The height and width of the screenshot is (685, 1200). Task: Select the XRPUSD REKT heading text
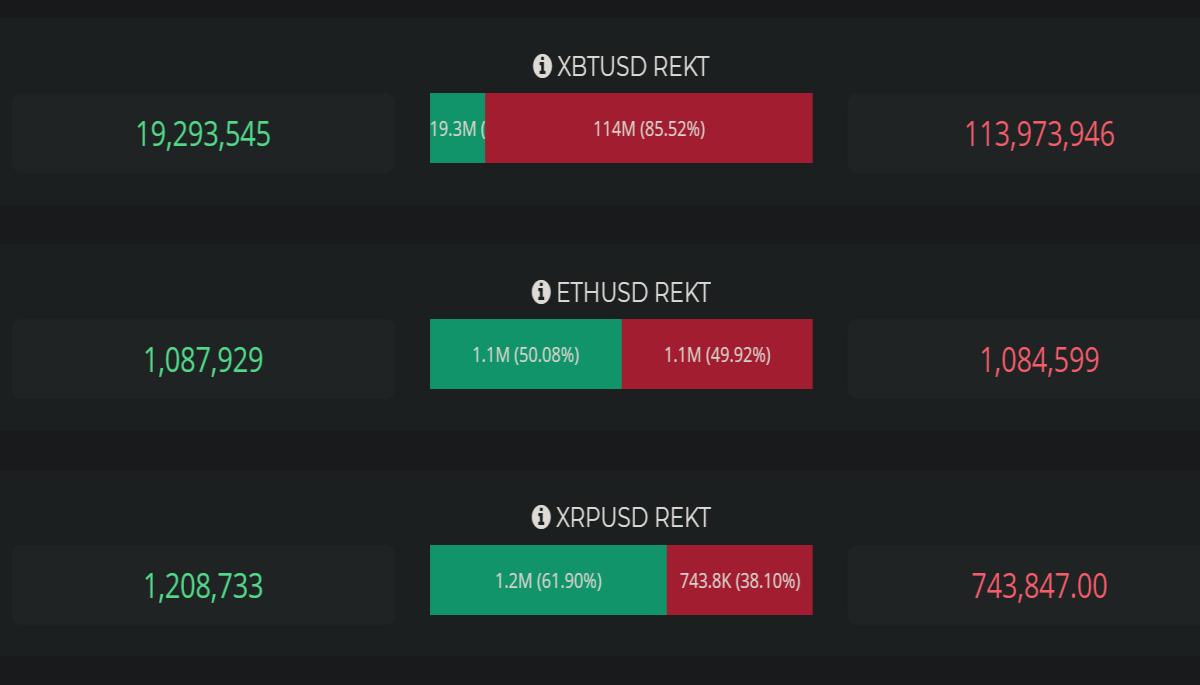click(633, 517)
